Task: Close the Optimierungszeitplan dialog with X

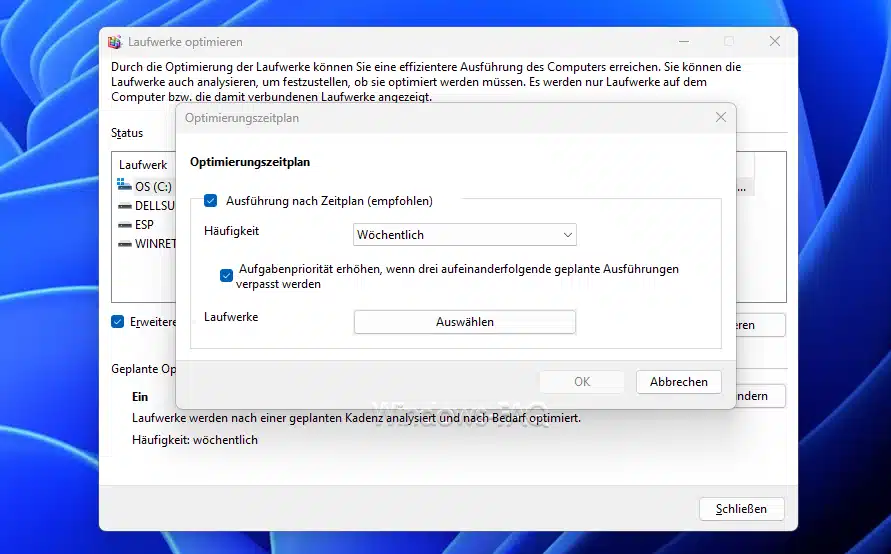Action: tap(720, 118)
